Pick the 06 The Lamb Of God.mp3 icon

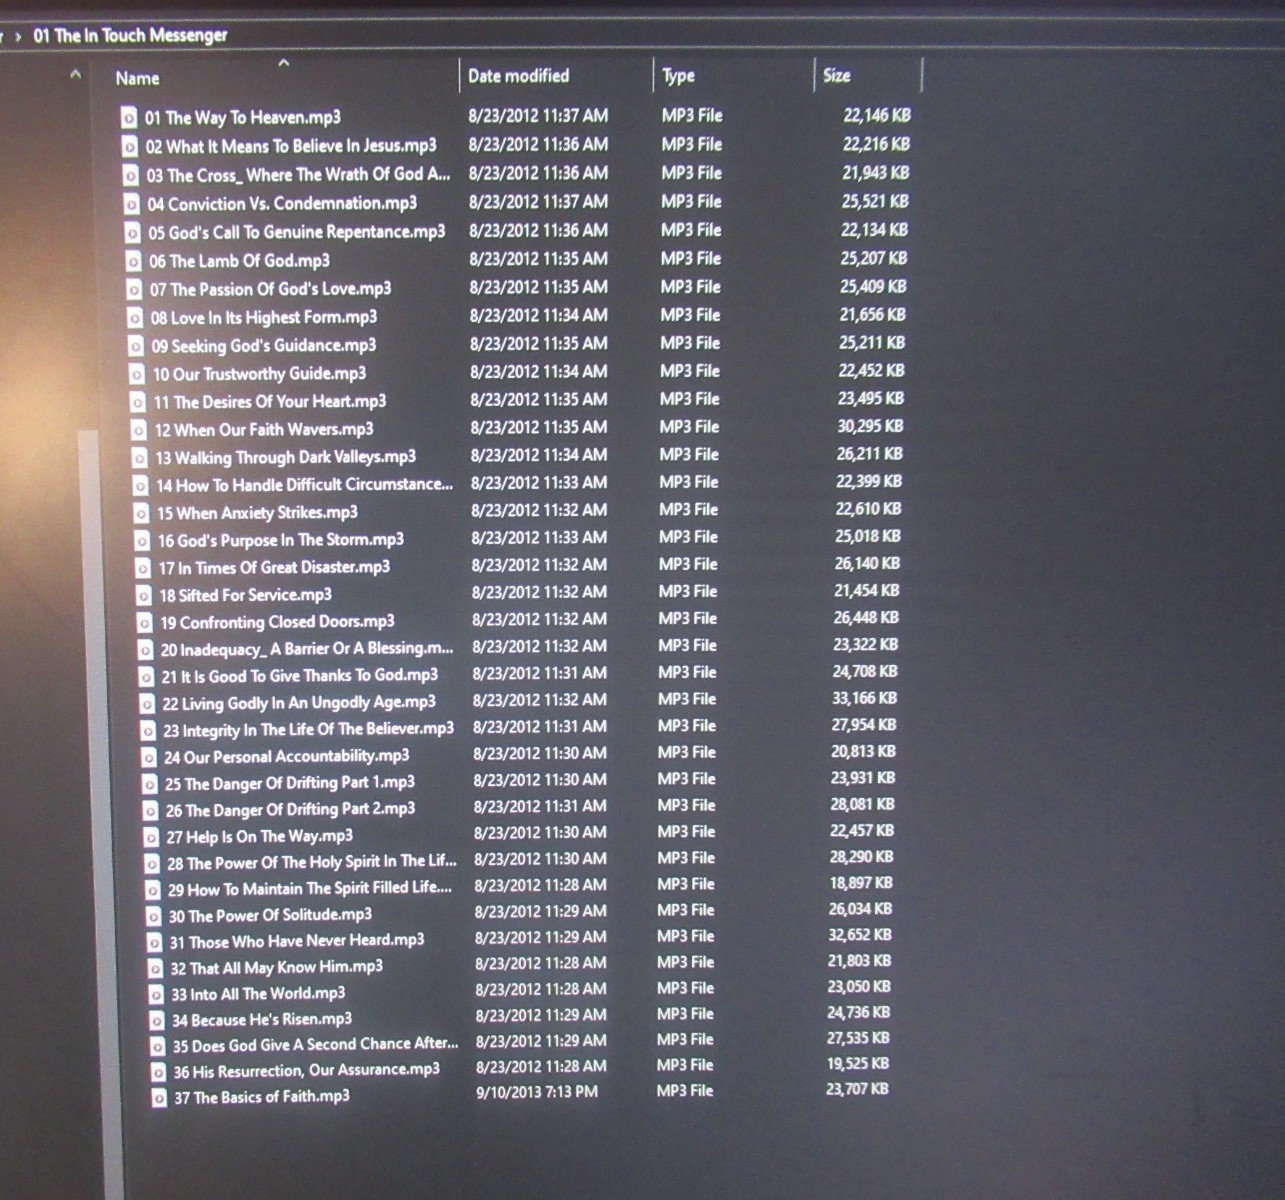point(133,261)
